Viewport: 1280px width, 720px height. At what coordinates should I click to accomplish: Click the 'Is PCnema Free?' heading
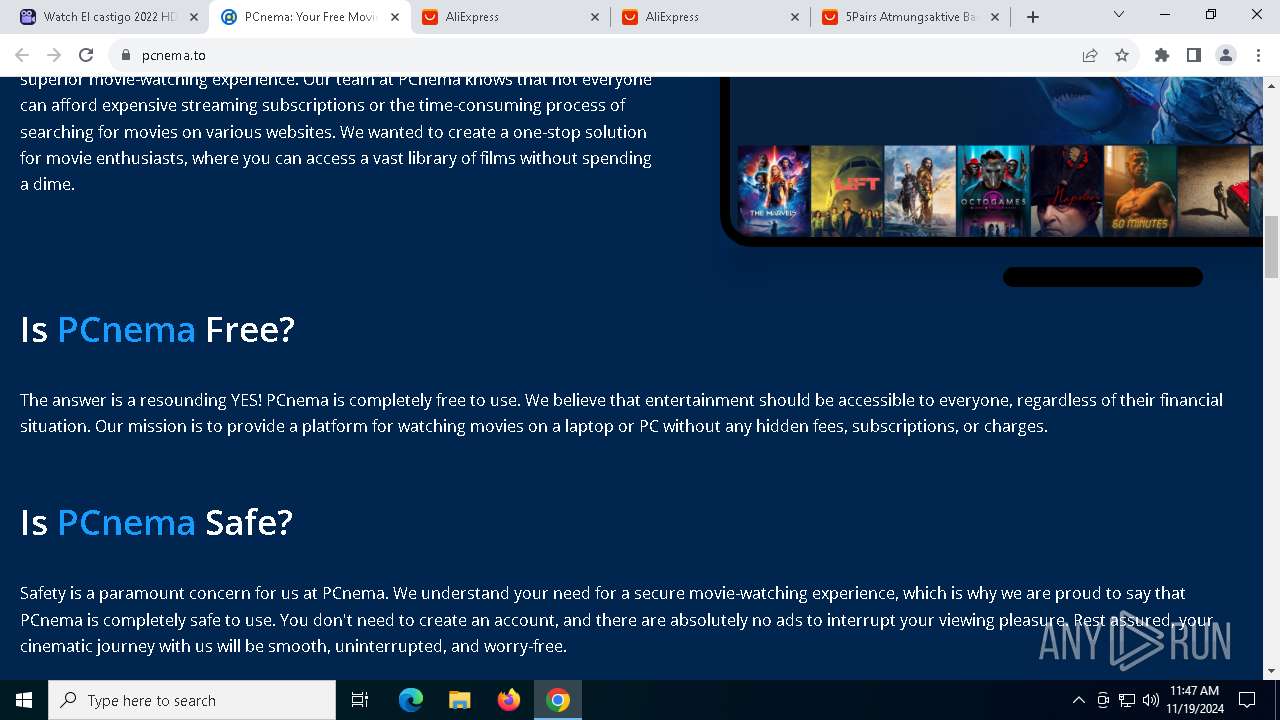(x=157, y=329)
